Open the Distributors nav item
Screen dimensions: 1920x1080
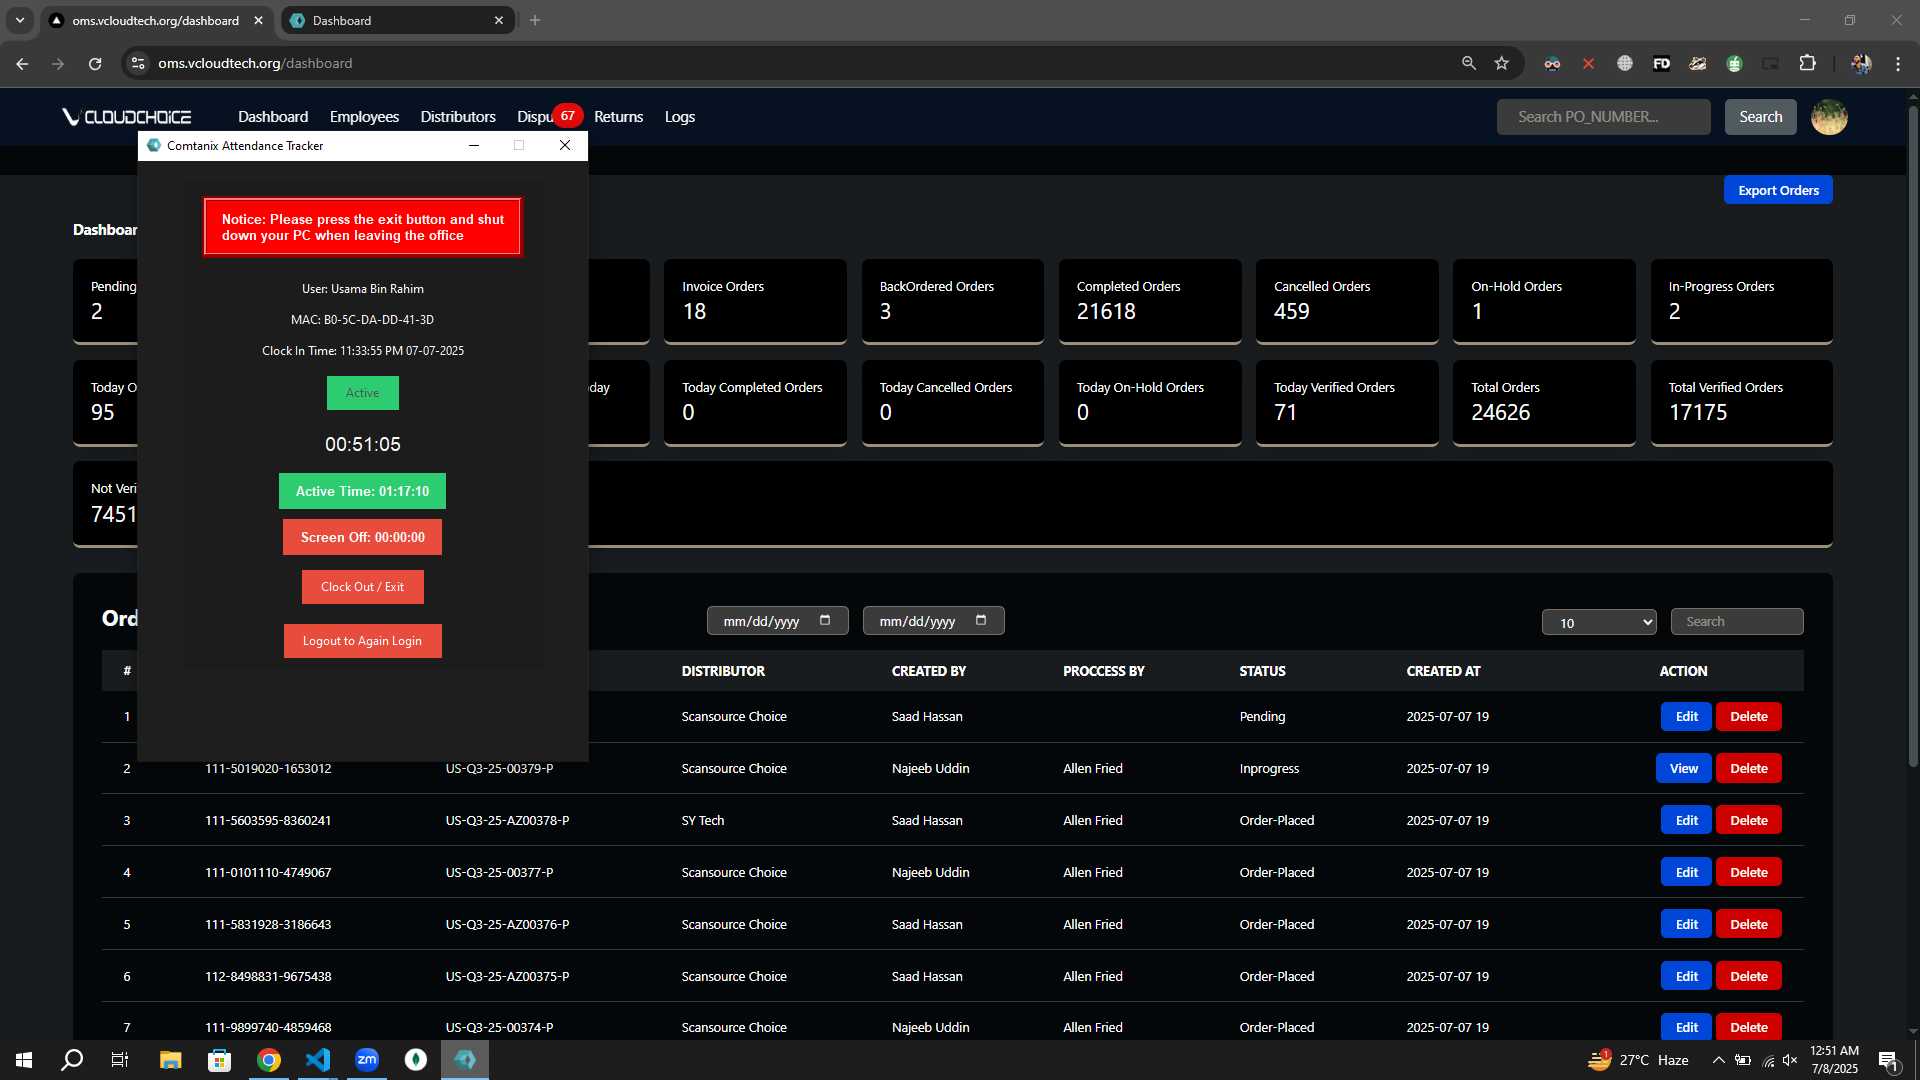click(458, 117)
